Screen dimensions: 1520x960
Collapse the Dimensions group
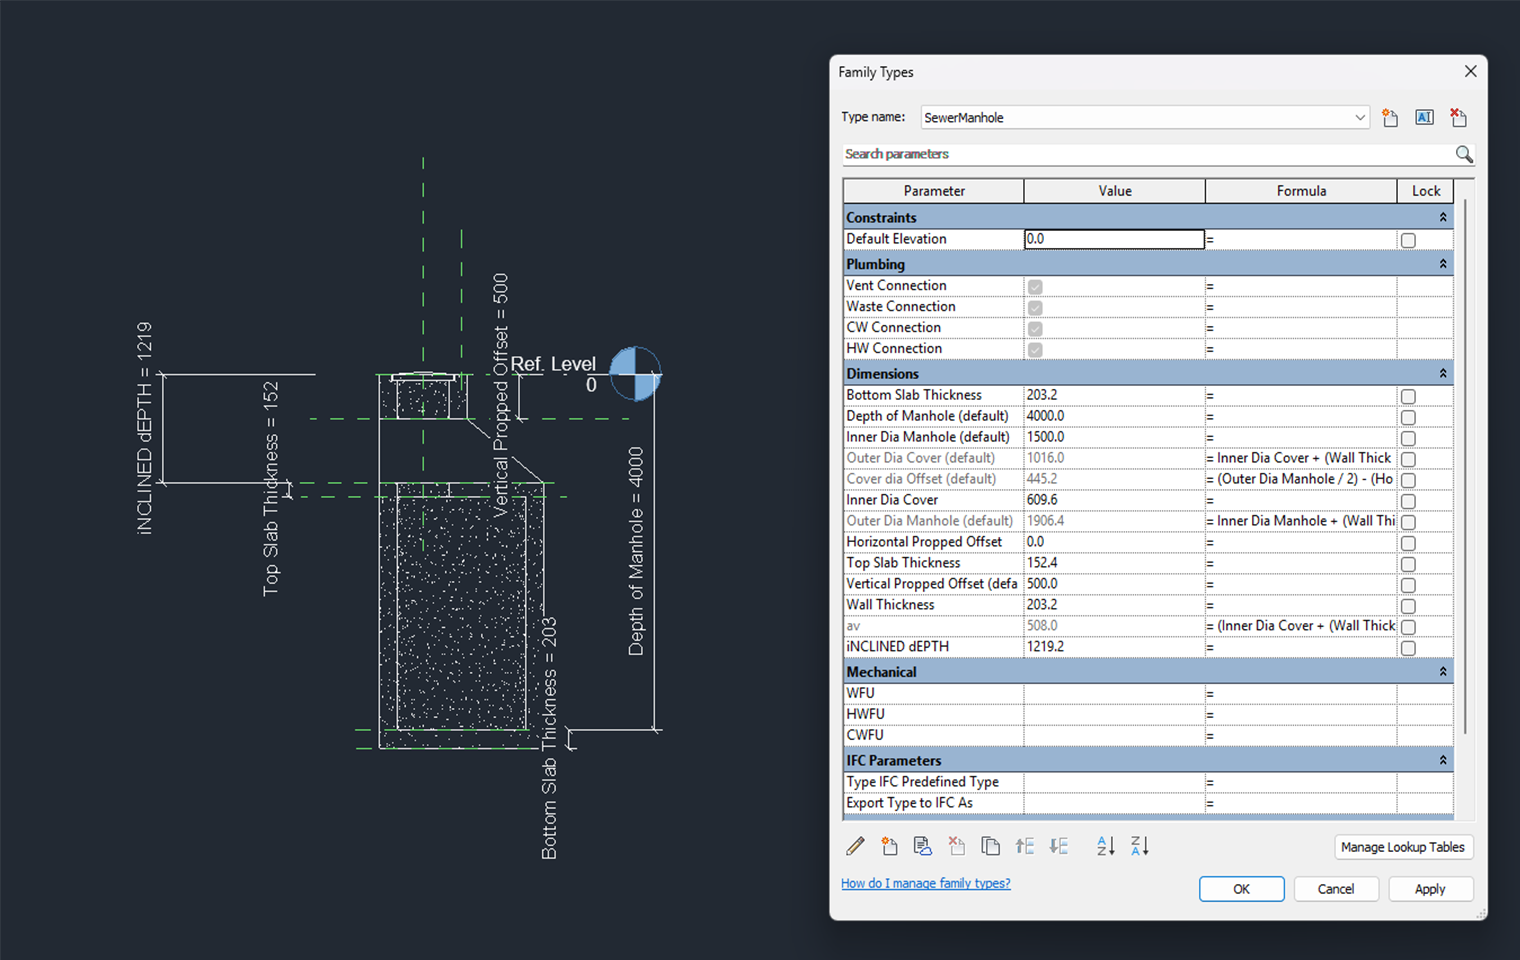(x=1443, y=373)
